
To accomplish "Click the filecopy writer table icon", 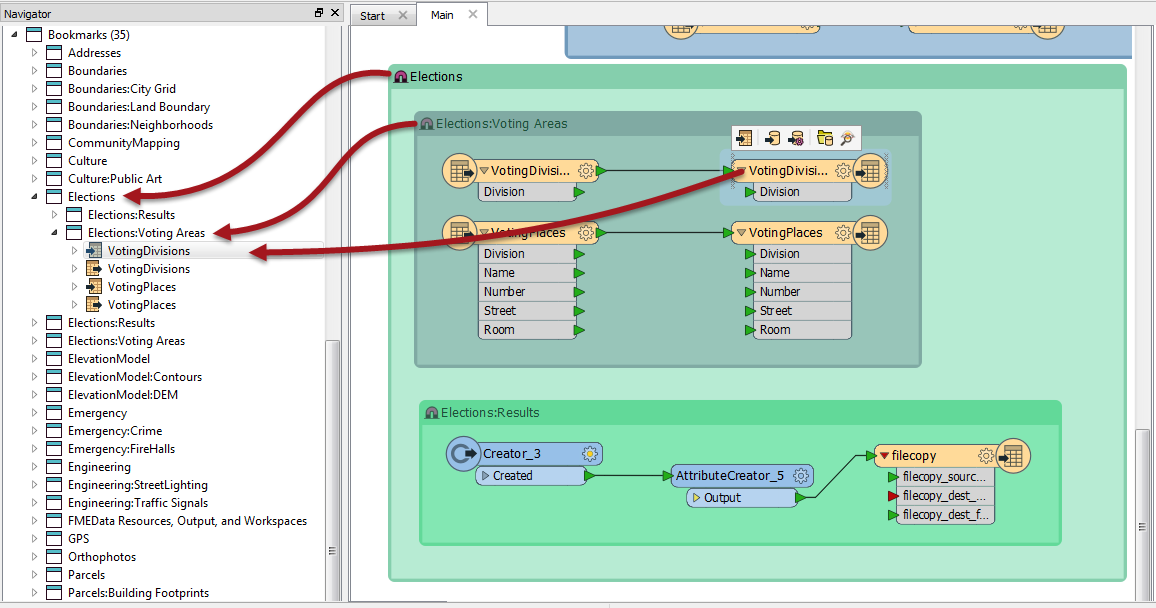I will 1013,456.
